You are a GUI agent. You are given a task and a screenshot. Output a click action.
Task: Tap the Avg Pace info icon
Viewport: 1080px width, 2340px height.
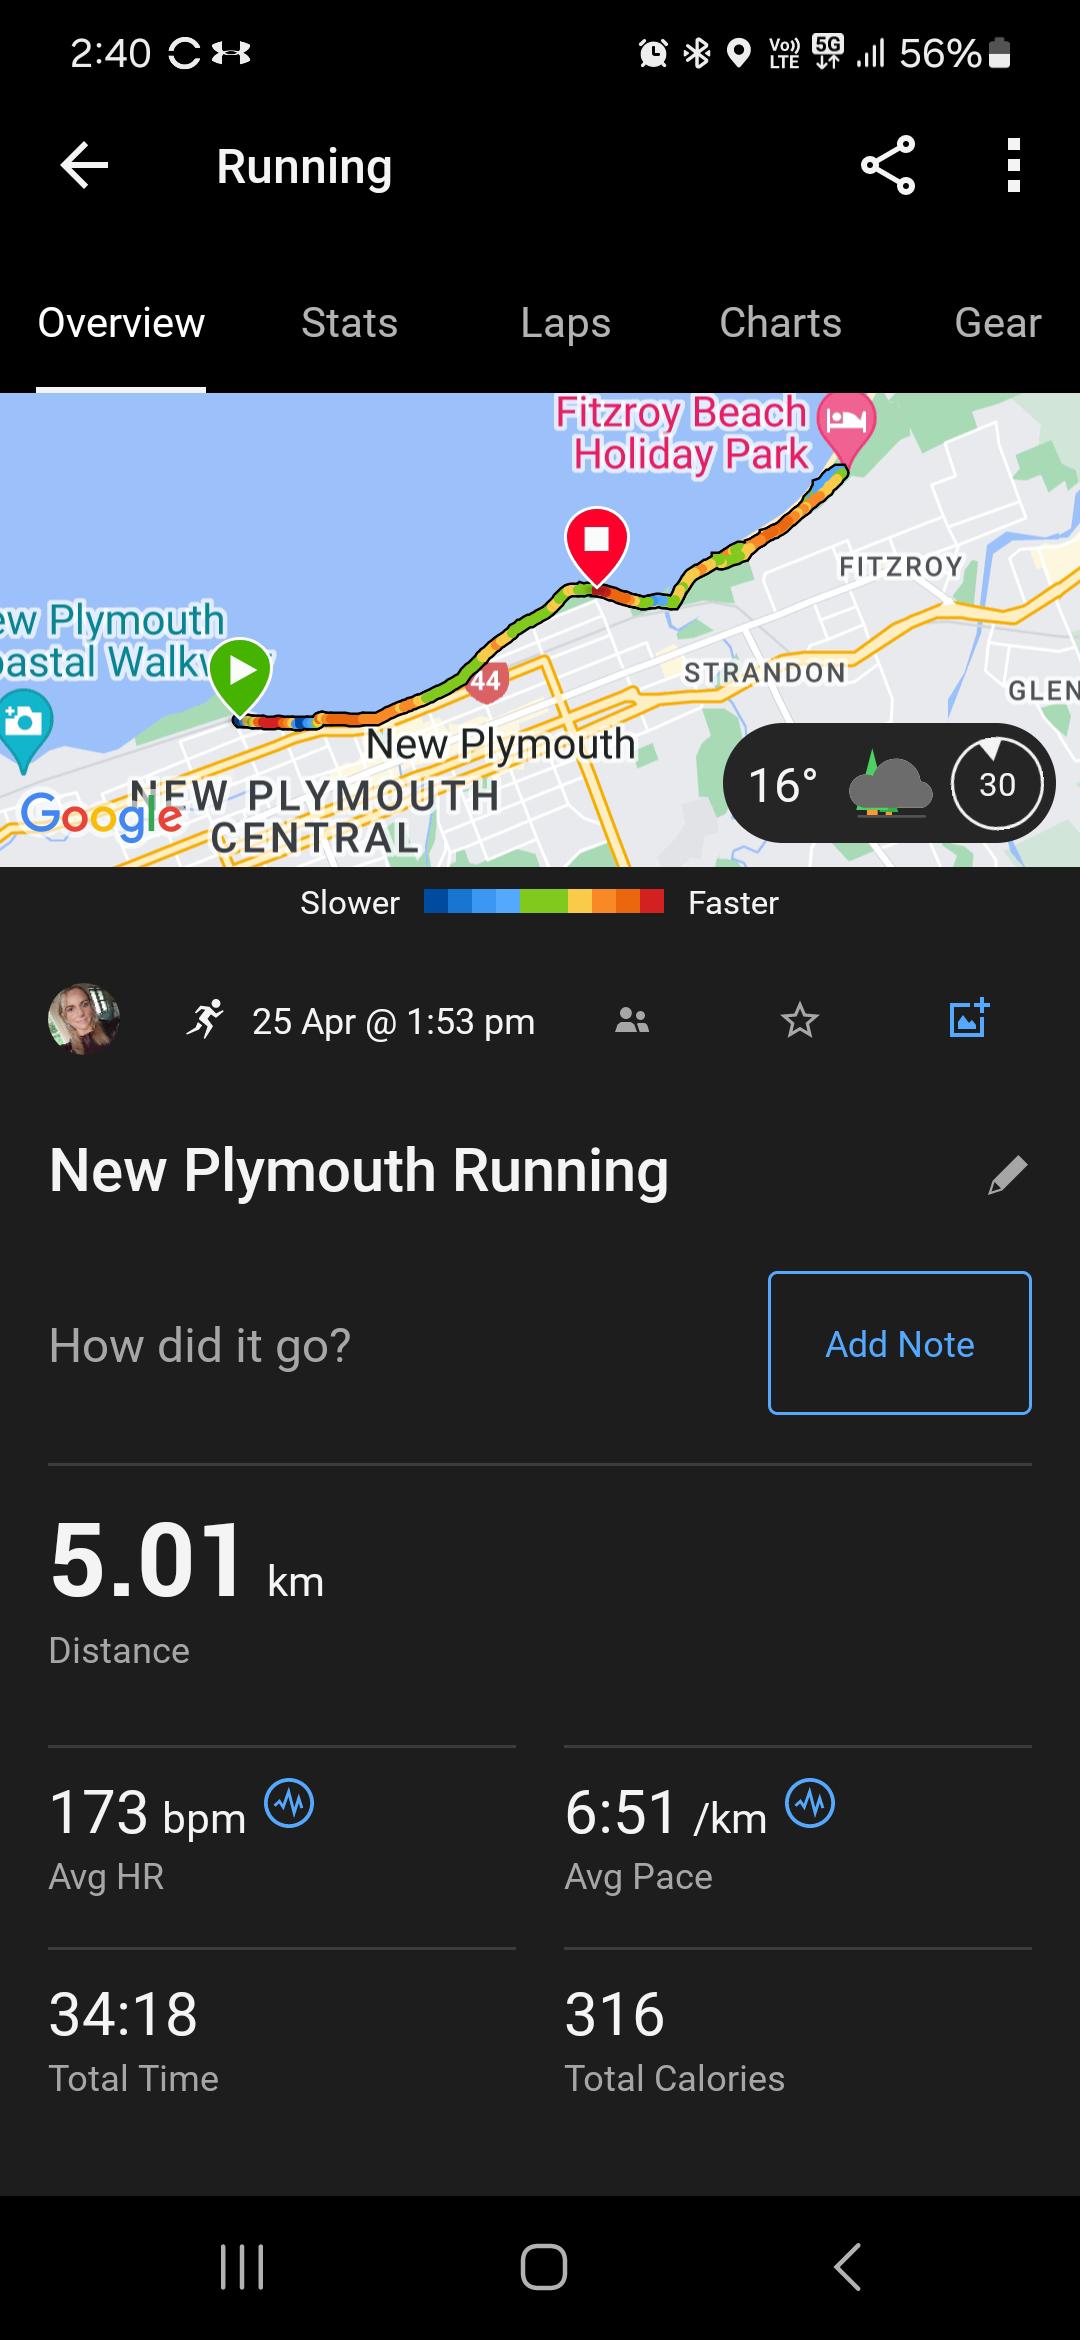[x=810, y=1803]
